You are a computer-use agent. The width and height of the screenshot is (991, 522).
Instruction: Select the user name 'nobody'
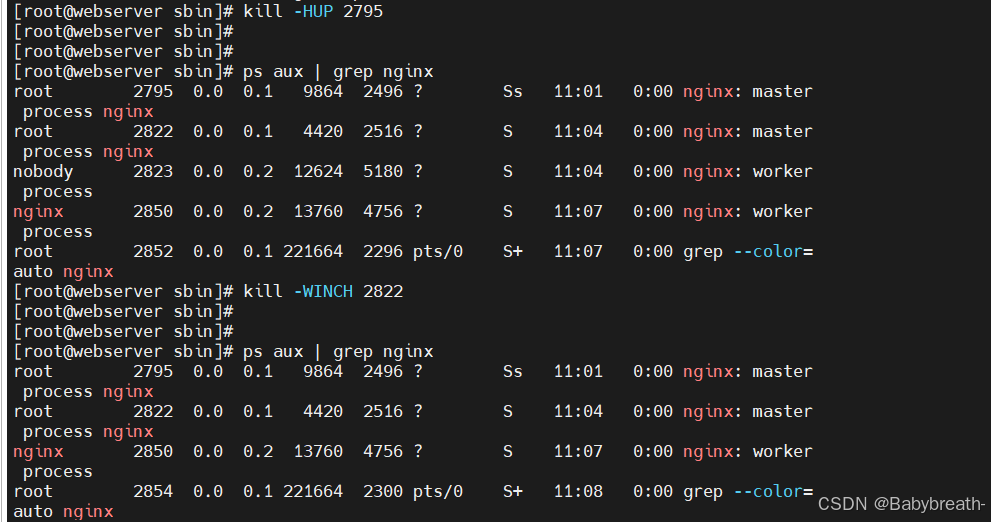point(43,172)
